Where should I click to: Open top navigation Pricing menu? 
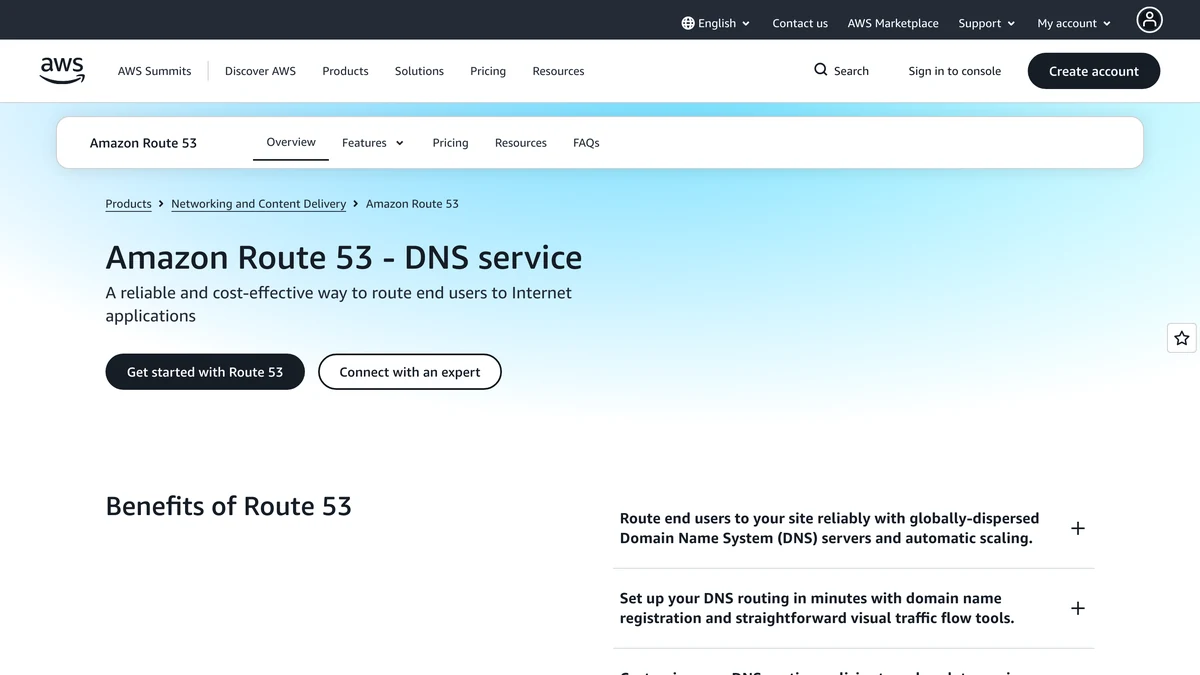coord(488,71)
